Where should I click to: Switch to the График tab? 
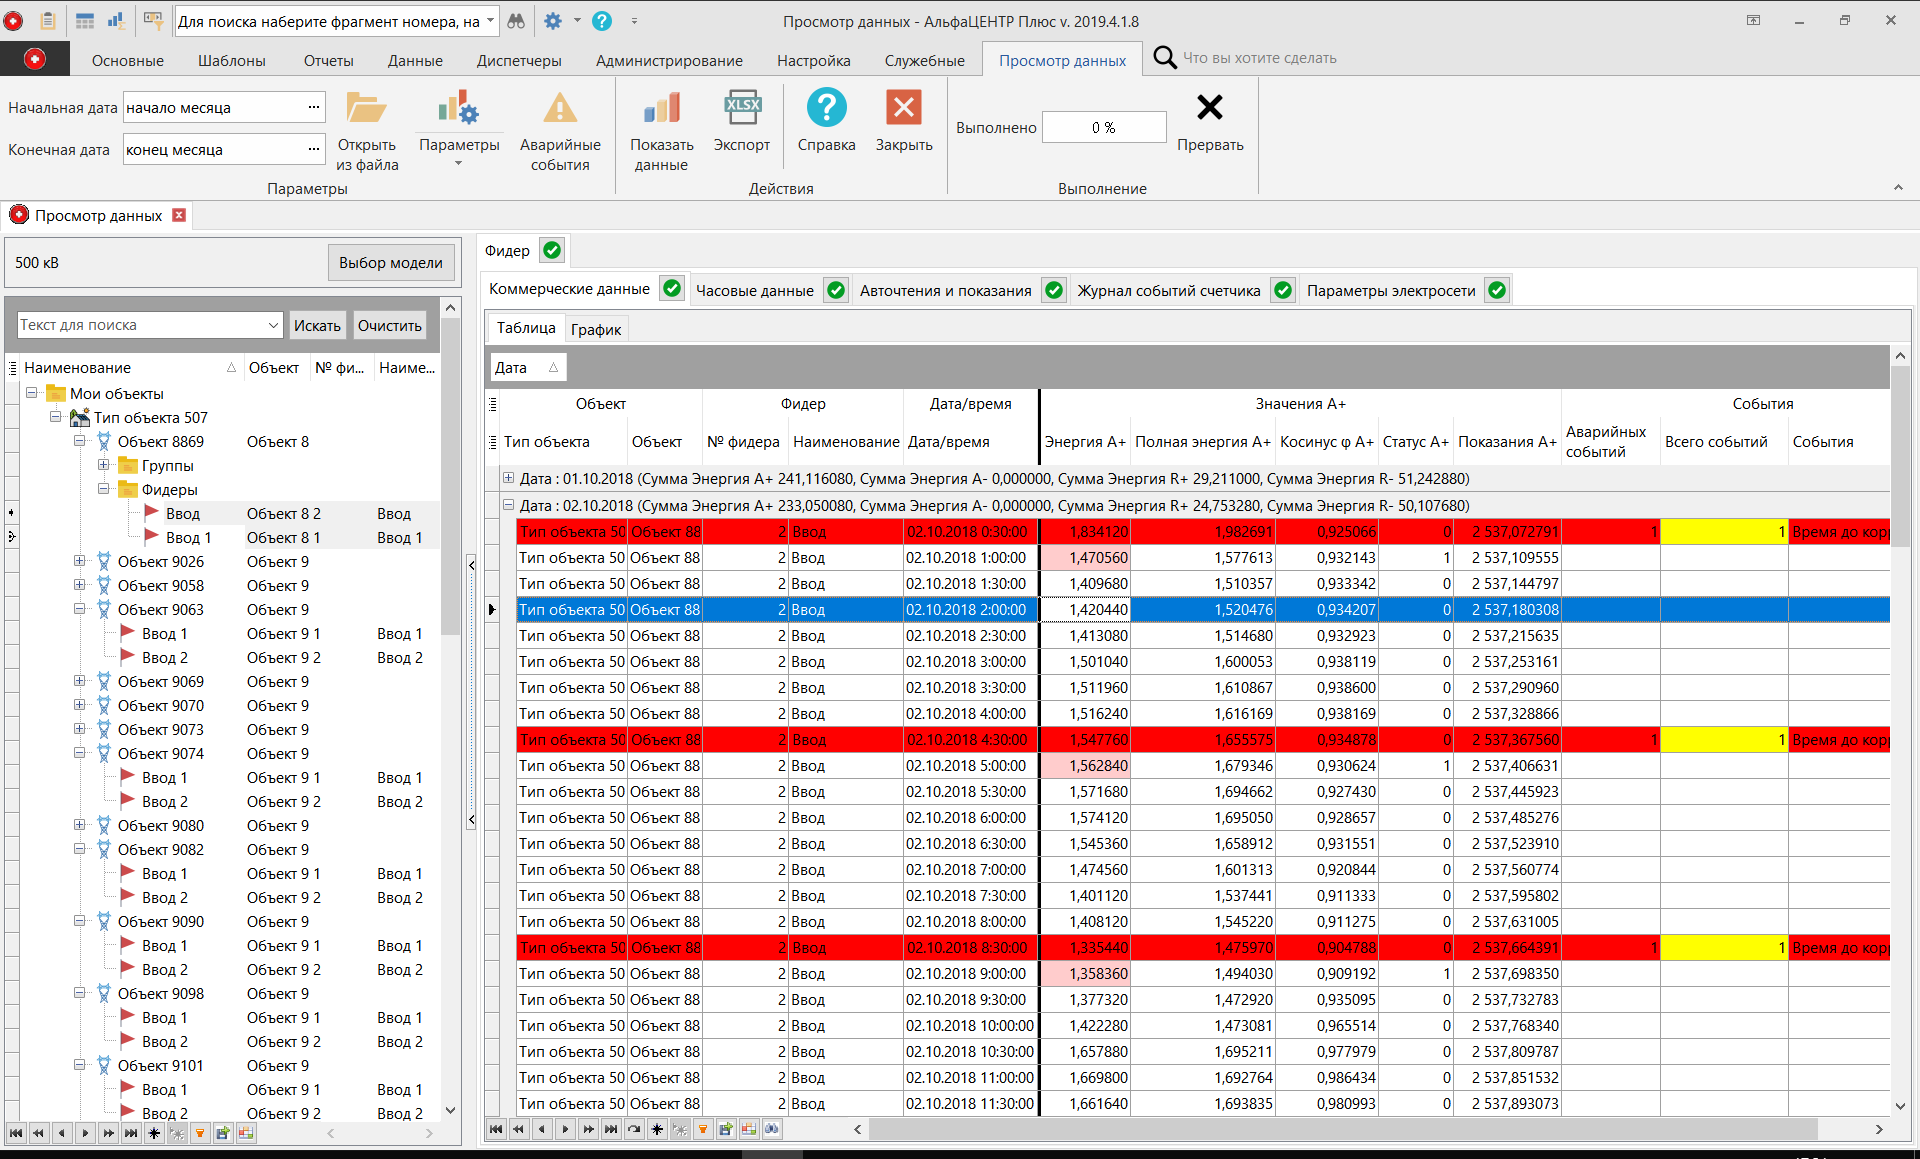(596, 328)
